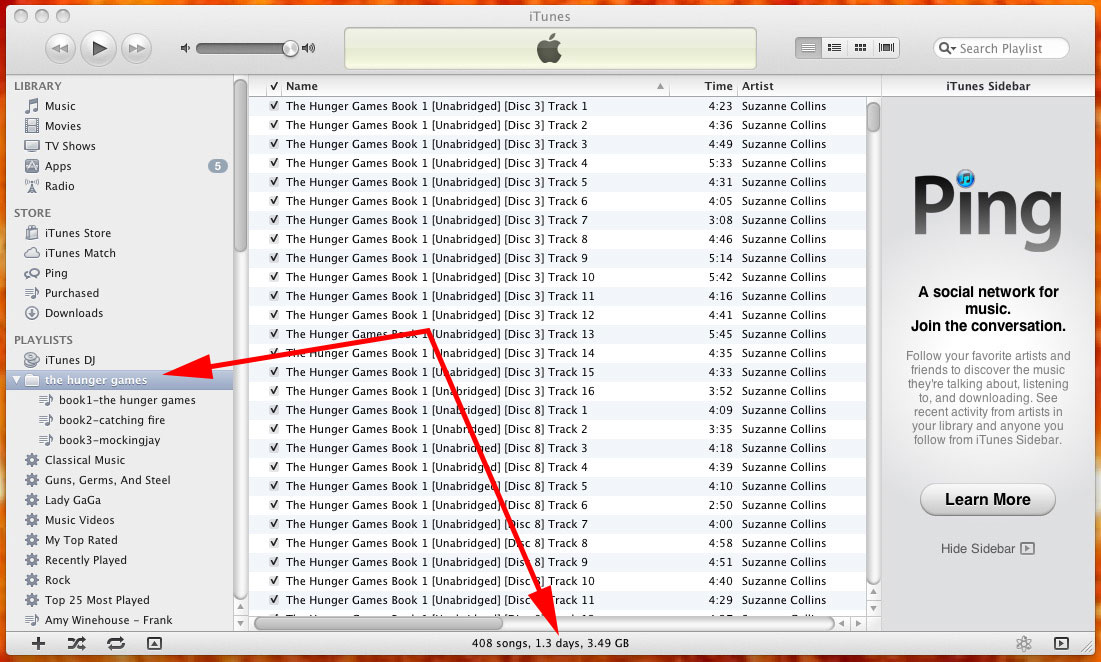Image resolution: width=1101 pixels, height=662 pixels.
Task: Uncheck Disc 8 Track 1 checkbox
Action: [x=274, y=410]
